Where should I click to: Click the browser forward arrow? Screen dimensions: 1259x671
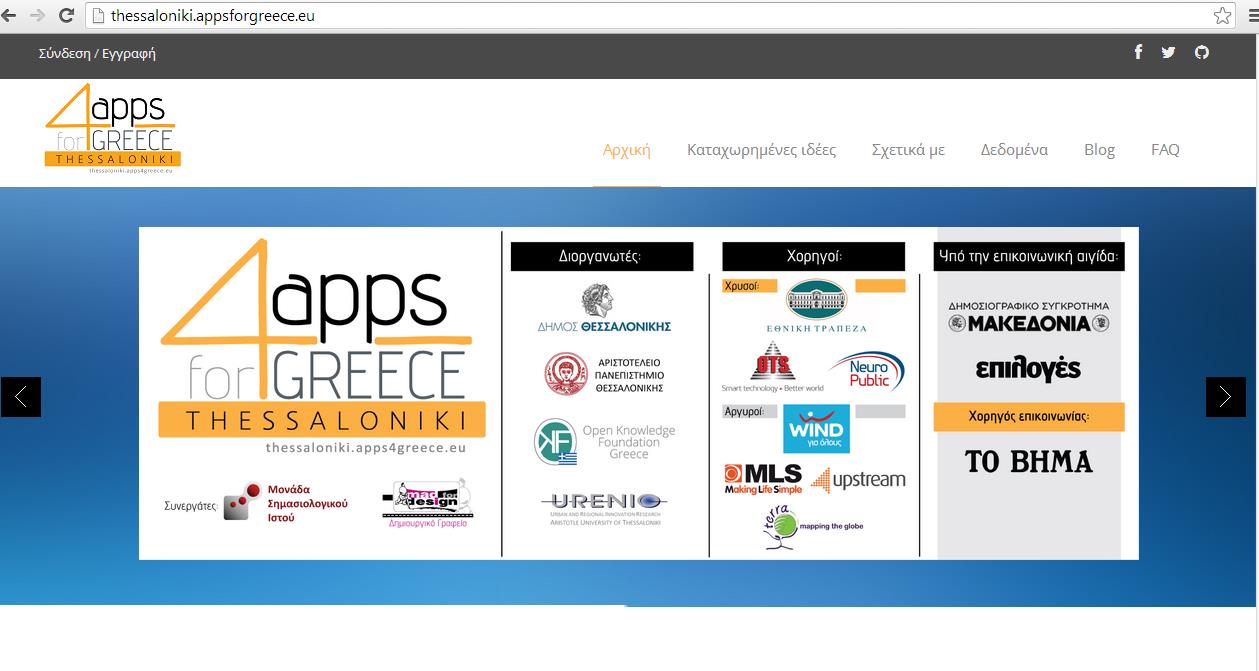point(38,15)
